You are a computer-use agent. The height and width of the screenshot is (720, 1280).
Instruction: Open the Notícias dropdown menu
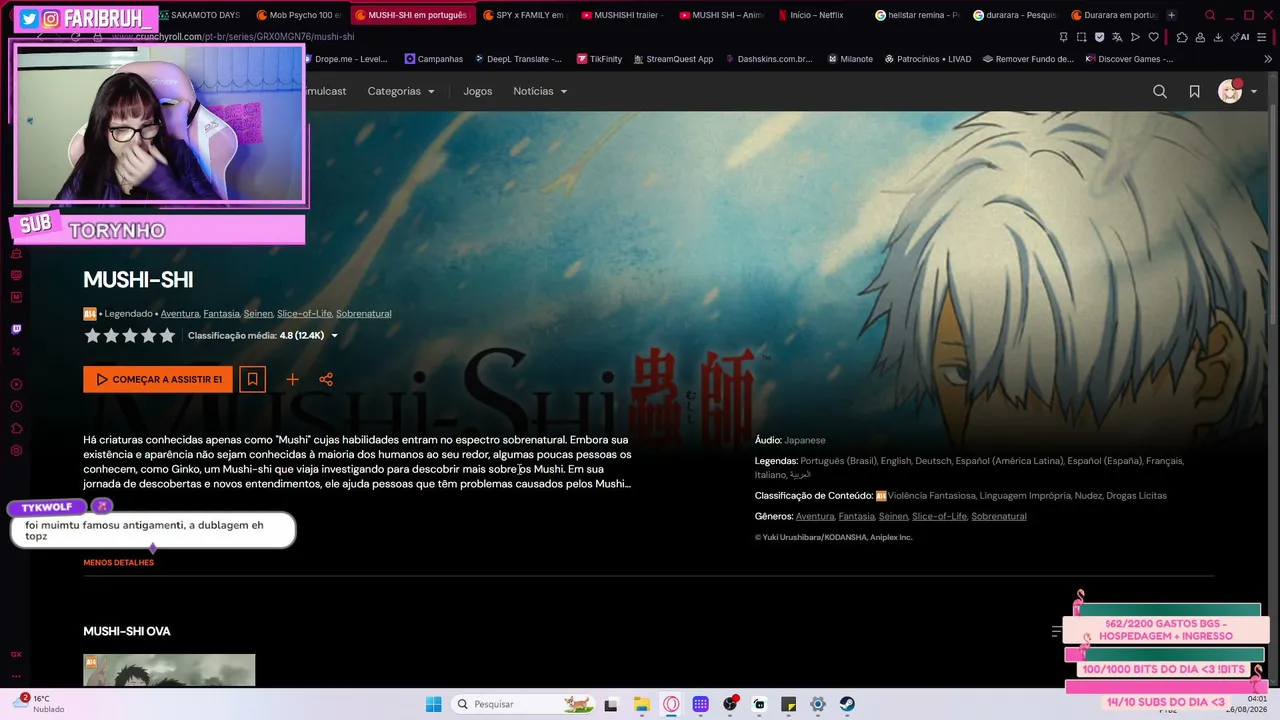(x=540, y=91)
